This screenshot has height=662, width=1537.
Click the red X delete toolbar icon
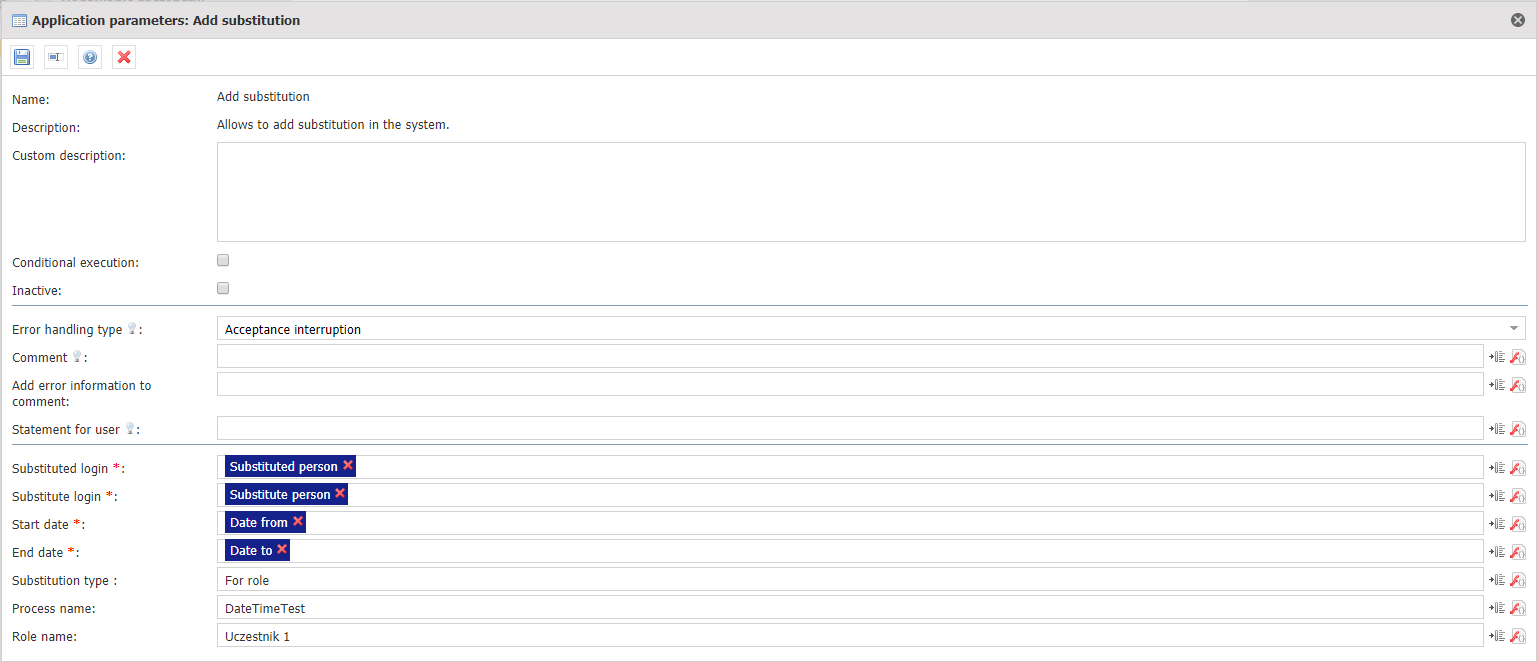pos(124,58)
